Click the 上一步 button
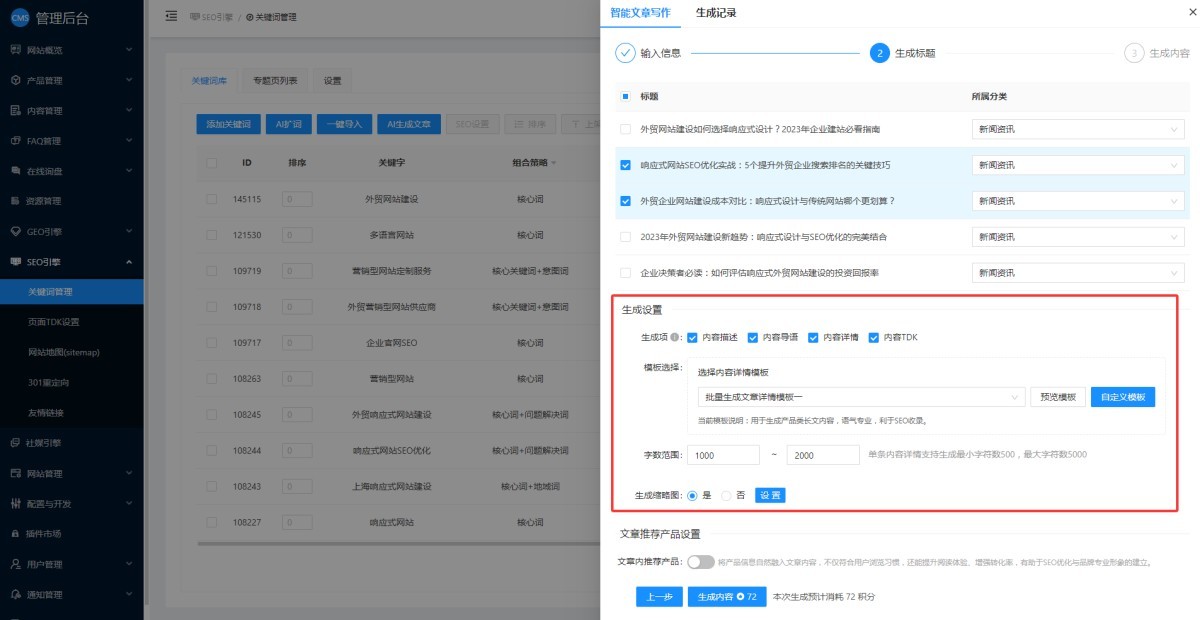Image resolution: width=1200 pixels, height=620 pixels. click(658, 597)
